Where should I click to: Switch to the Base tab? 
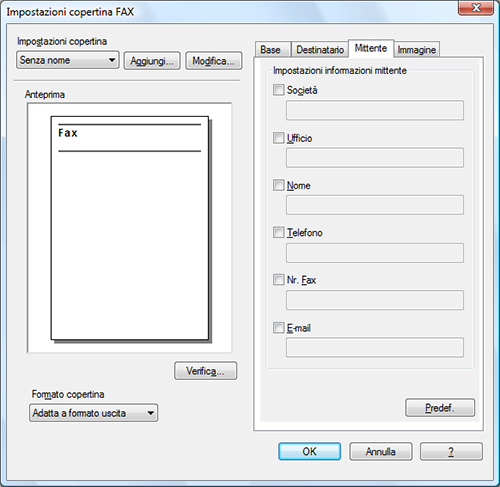point(273,50)
